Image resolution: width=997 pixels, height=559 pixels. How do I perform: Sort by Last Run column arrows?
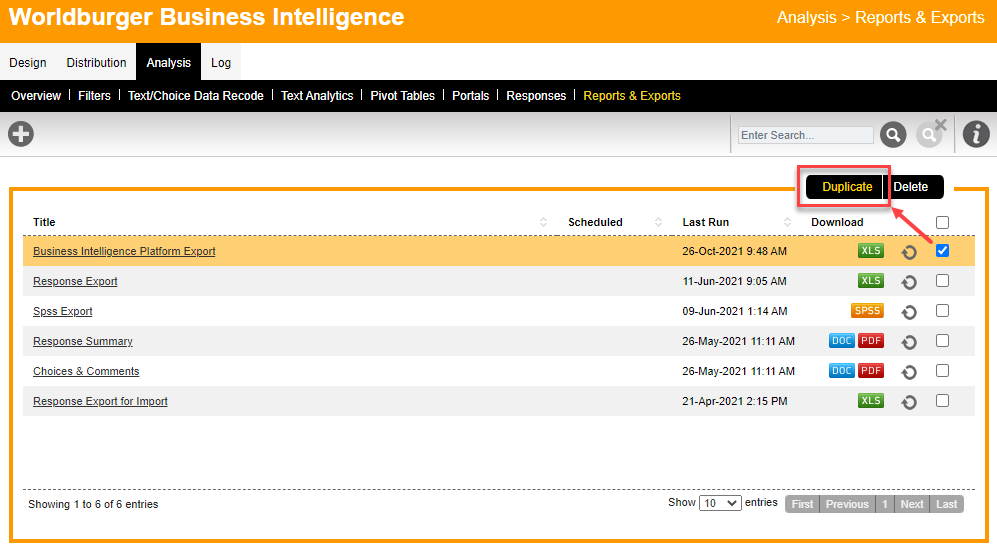pos(788,222)
